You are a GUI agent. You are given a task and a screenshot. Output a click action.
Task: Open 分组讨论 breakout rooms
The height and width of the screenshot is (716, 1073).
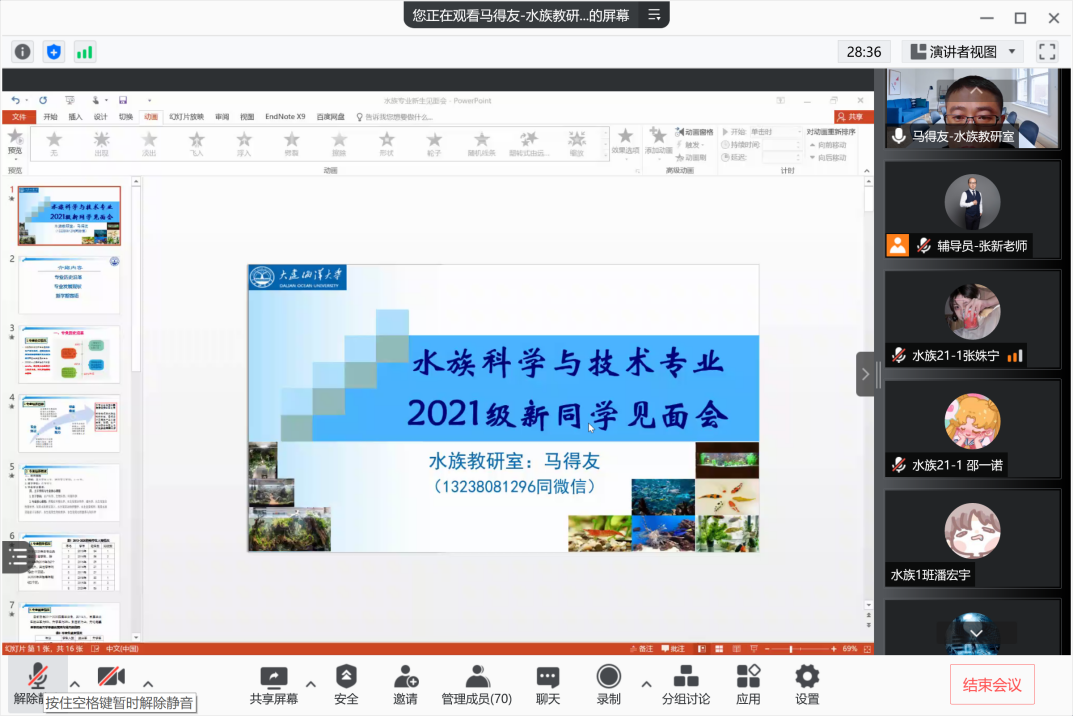tap(686, 684)
